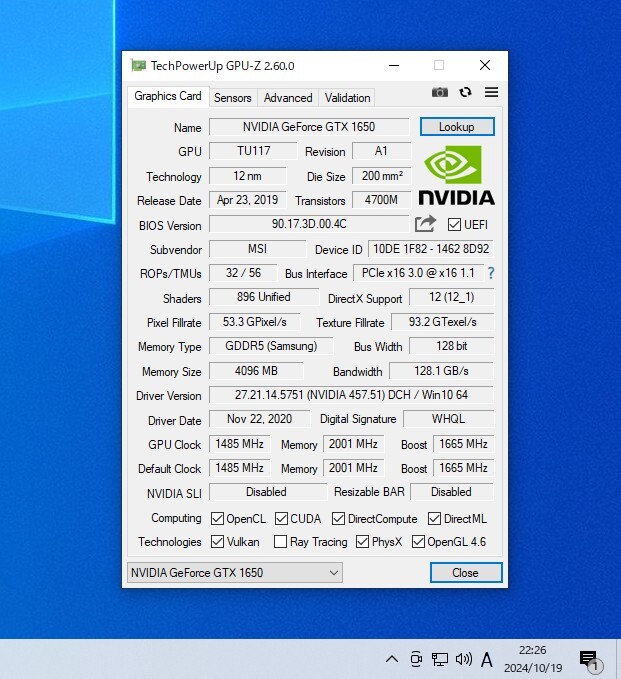Image resolution: width=621 pixels, height=679 pixels.
Task: Click the TU117 GPU value
Action: tap(253, 151)
